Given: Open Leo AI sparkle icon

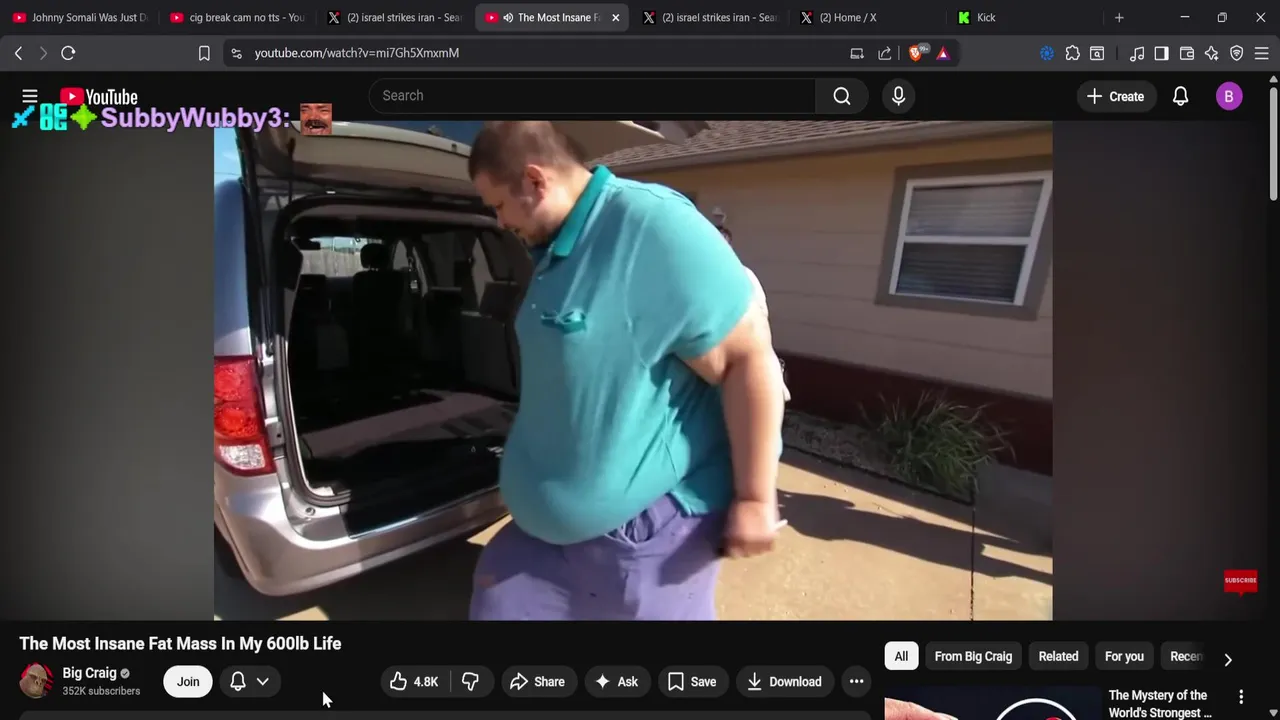Looking at the screenshot, I should point(1212,53).
